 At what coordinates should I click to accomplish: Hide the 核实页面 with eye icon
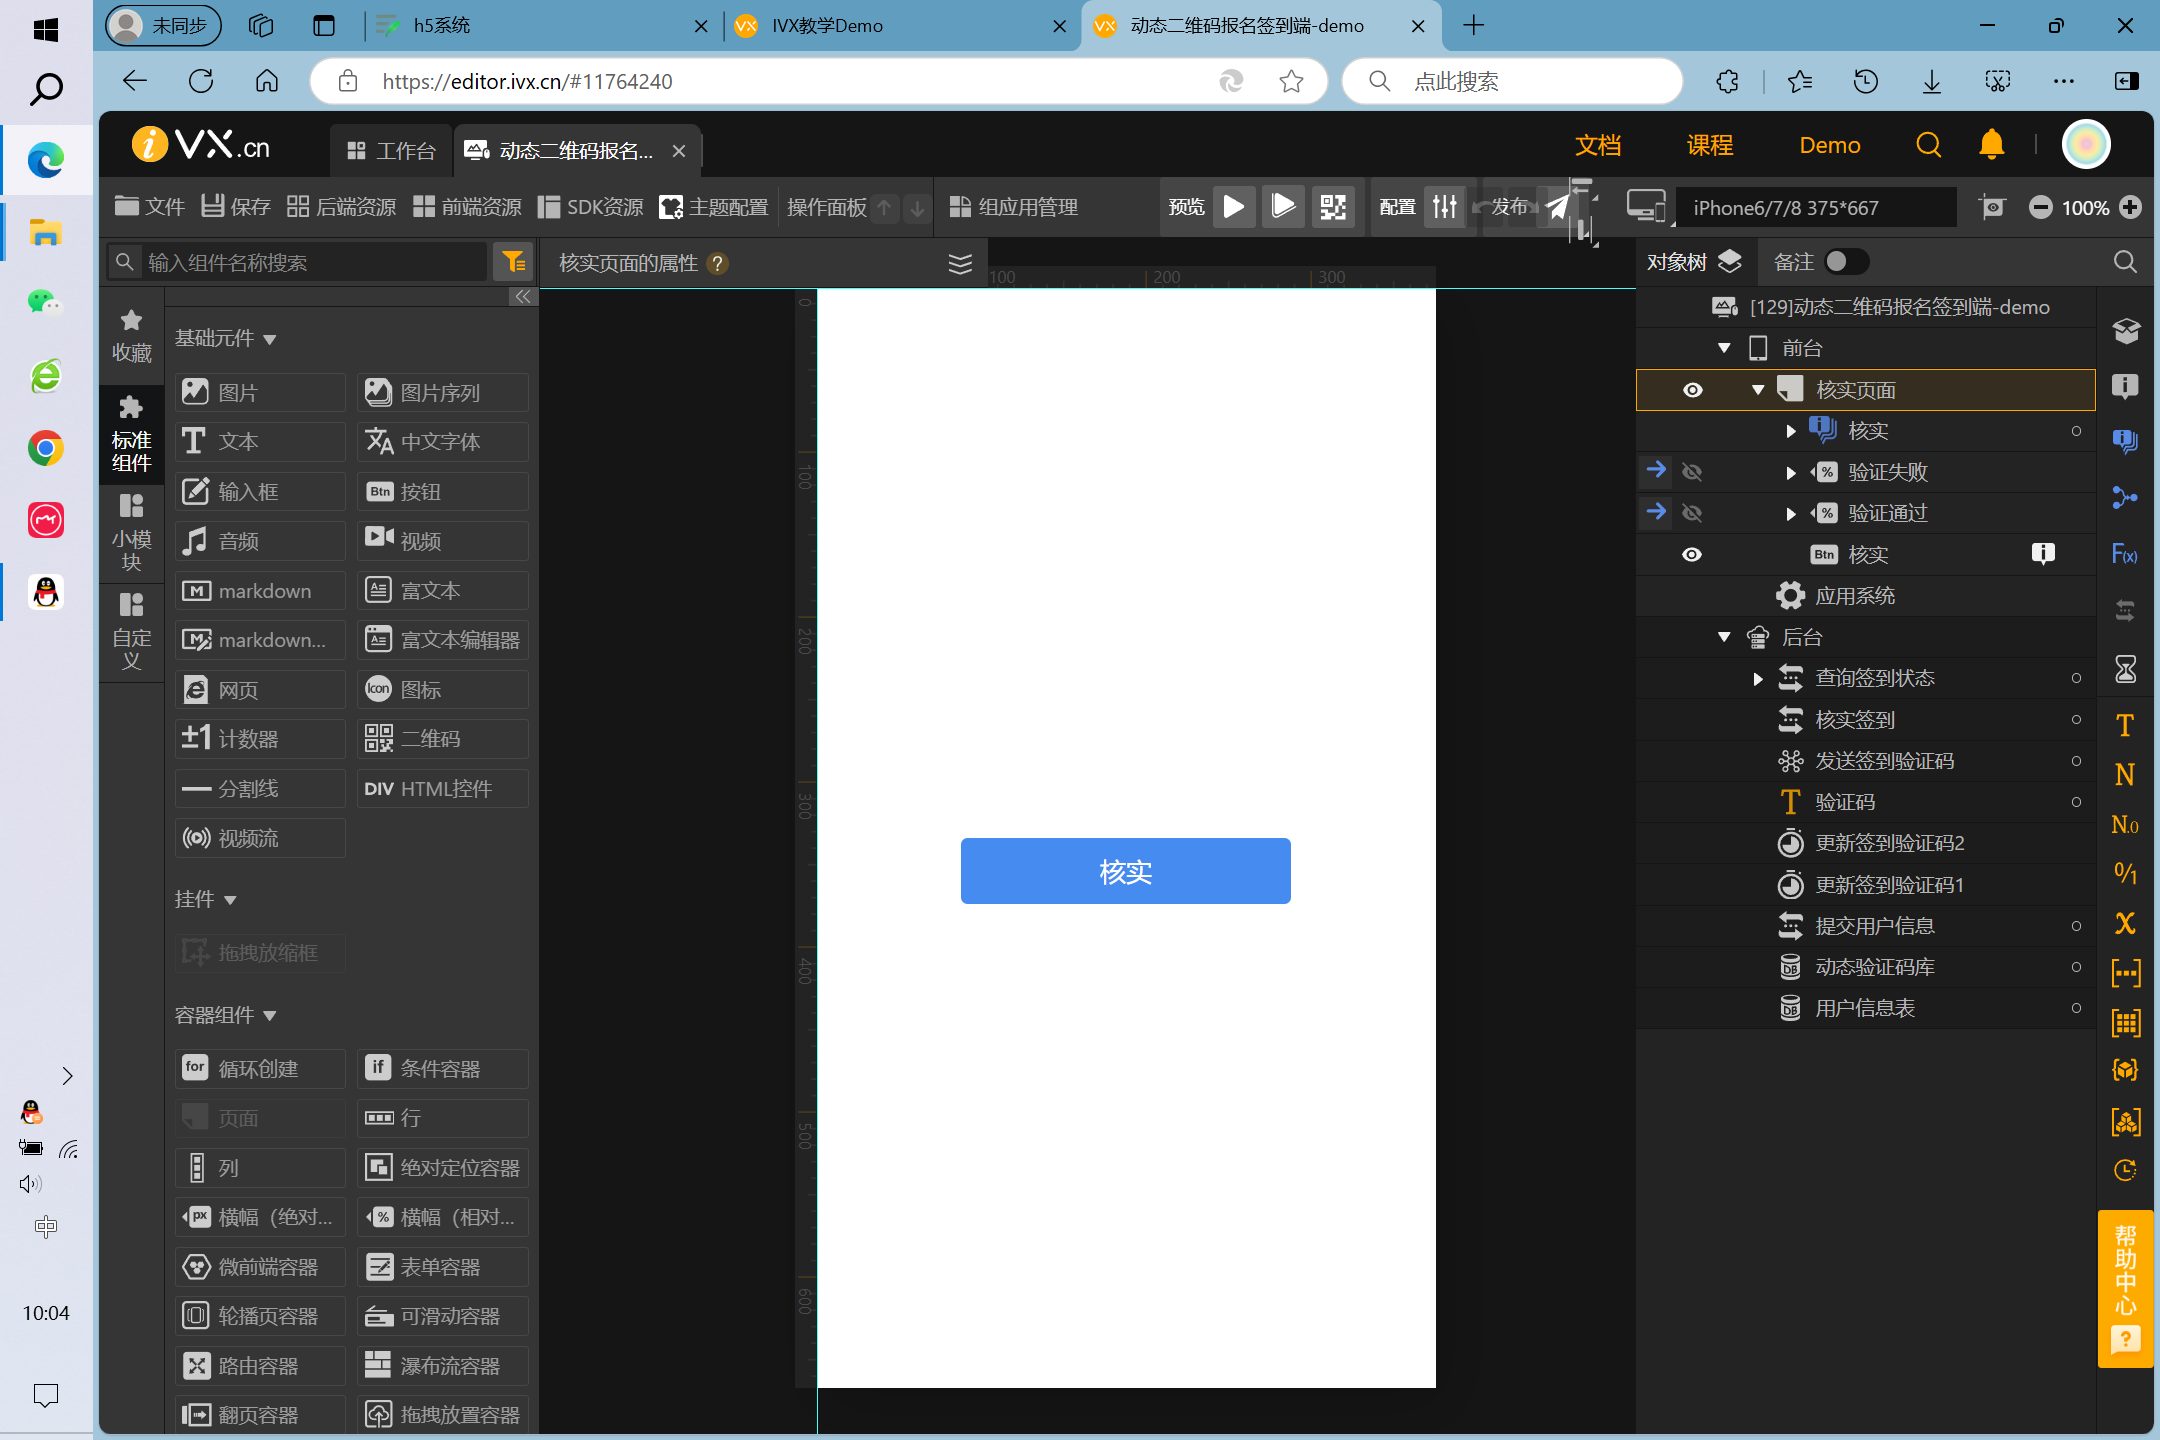1692,390
